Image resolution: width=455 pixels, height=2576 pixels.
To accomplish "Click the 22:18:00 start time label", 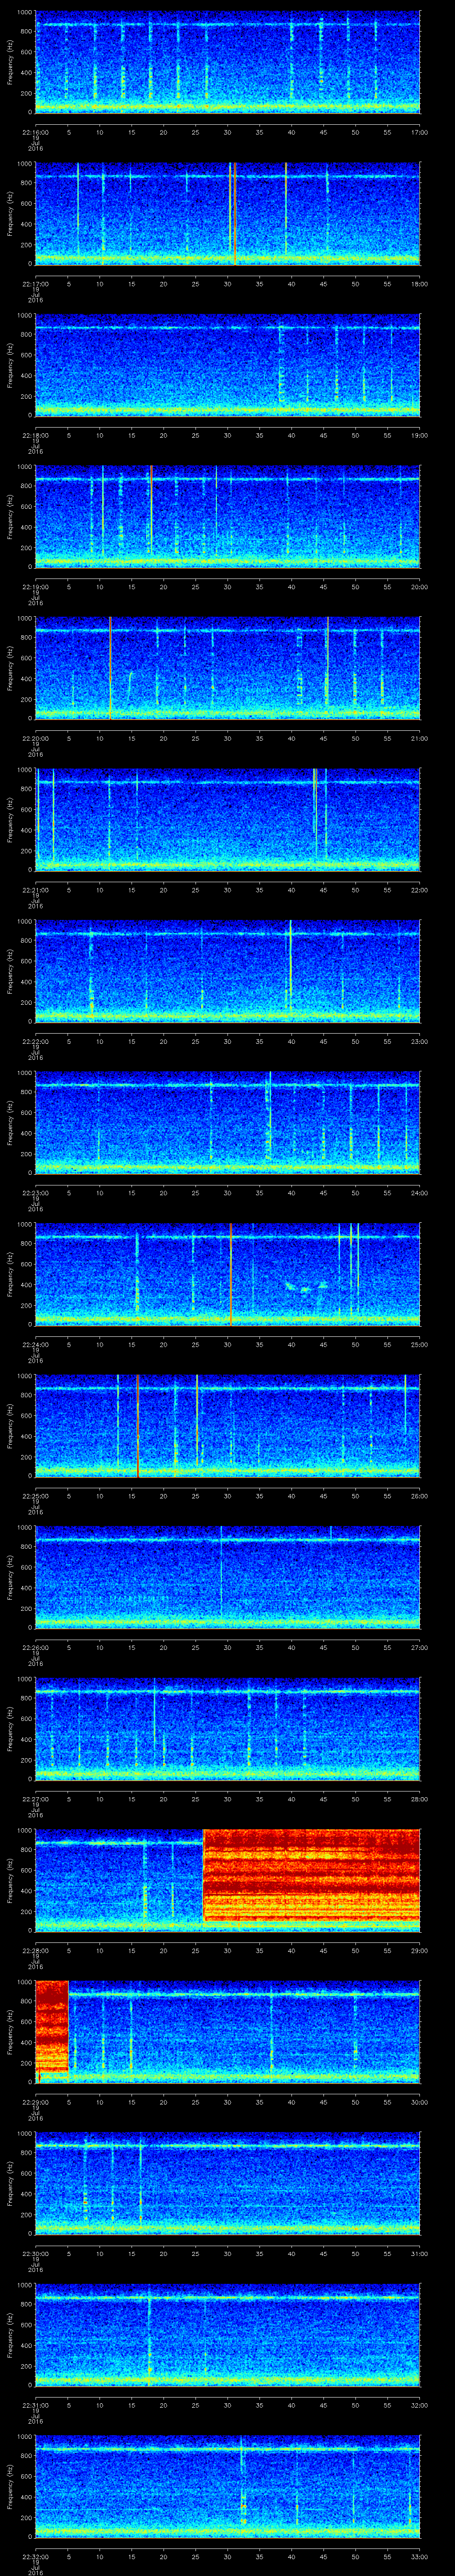I will (x=35, y=435).
